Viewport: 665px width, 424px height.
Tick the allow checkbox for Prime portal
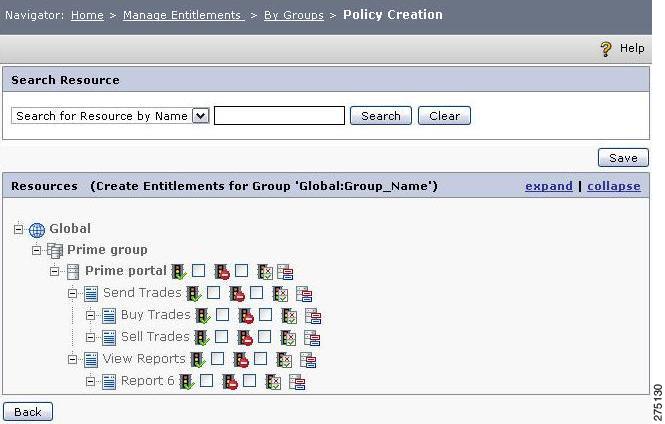[198, 270]
